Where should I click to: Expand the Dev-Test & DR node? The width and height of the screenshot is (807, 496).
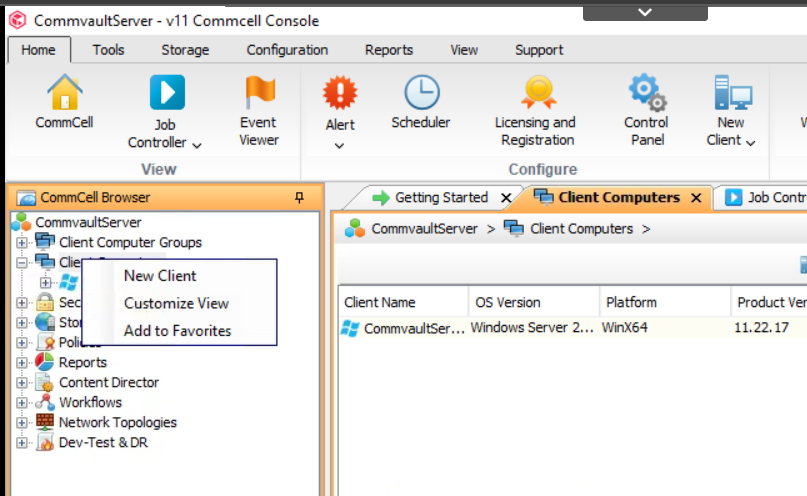[x=22, y=442]
